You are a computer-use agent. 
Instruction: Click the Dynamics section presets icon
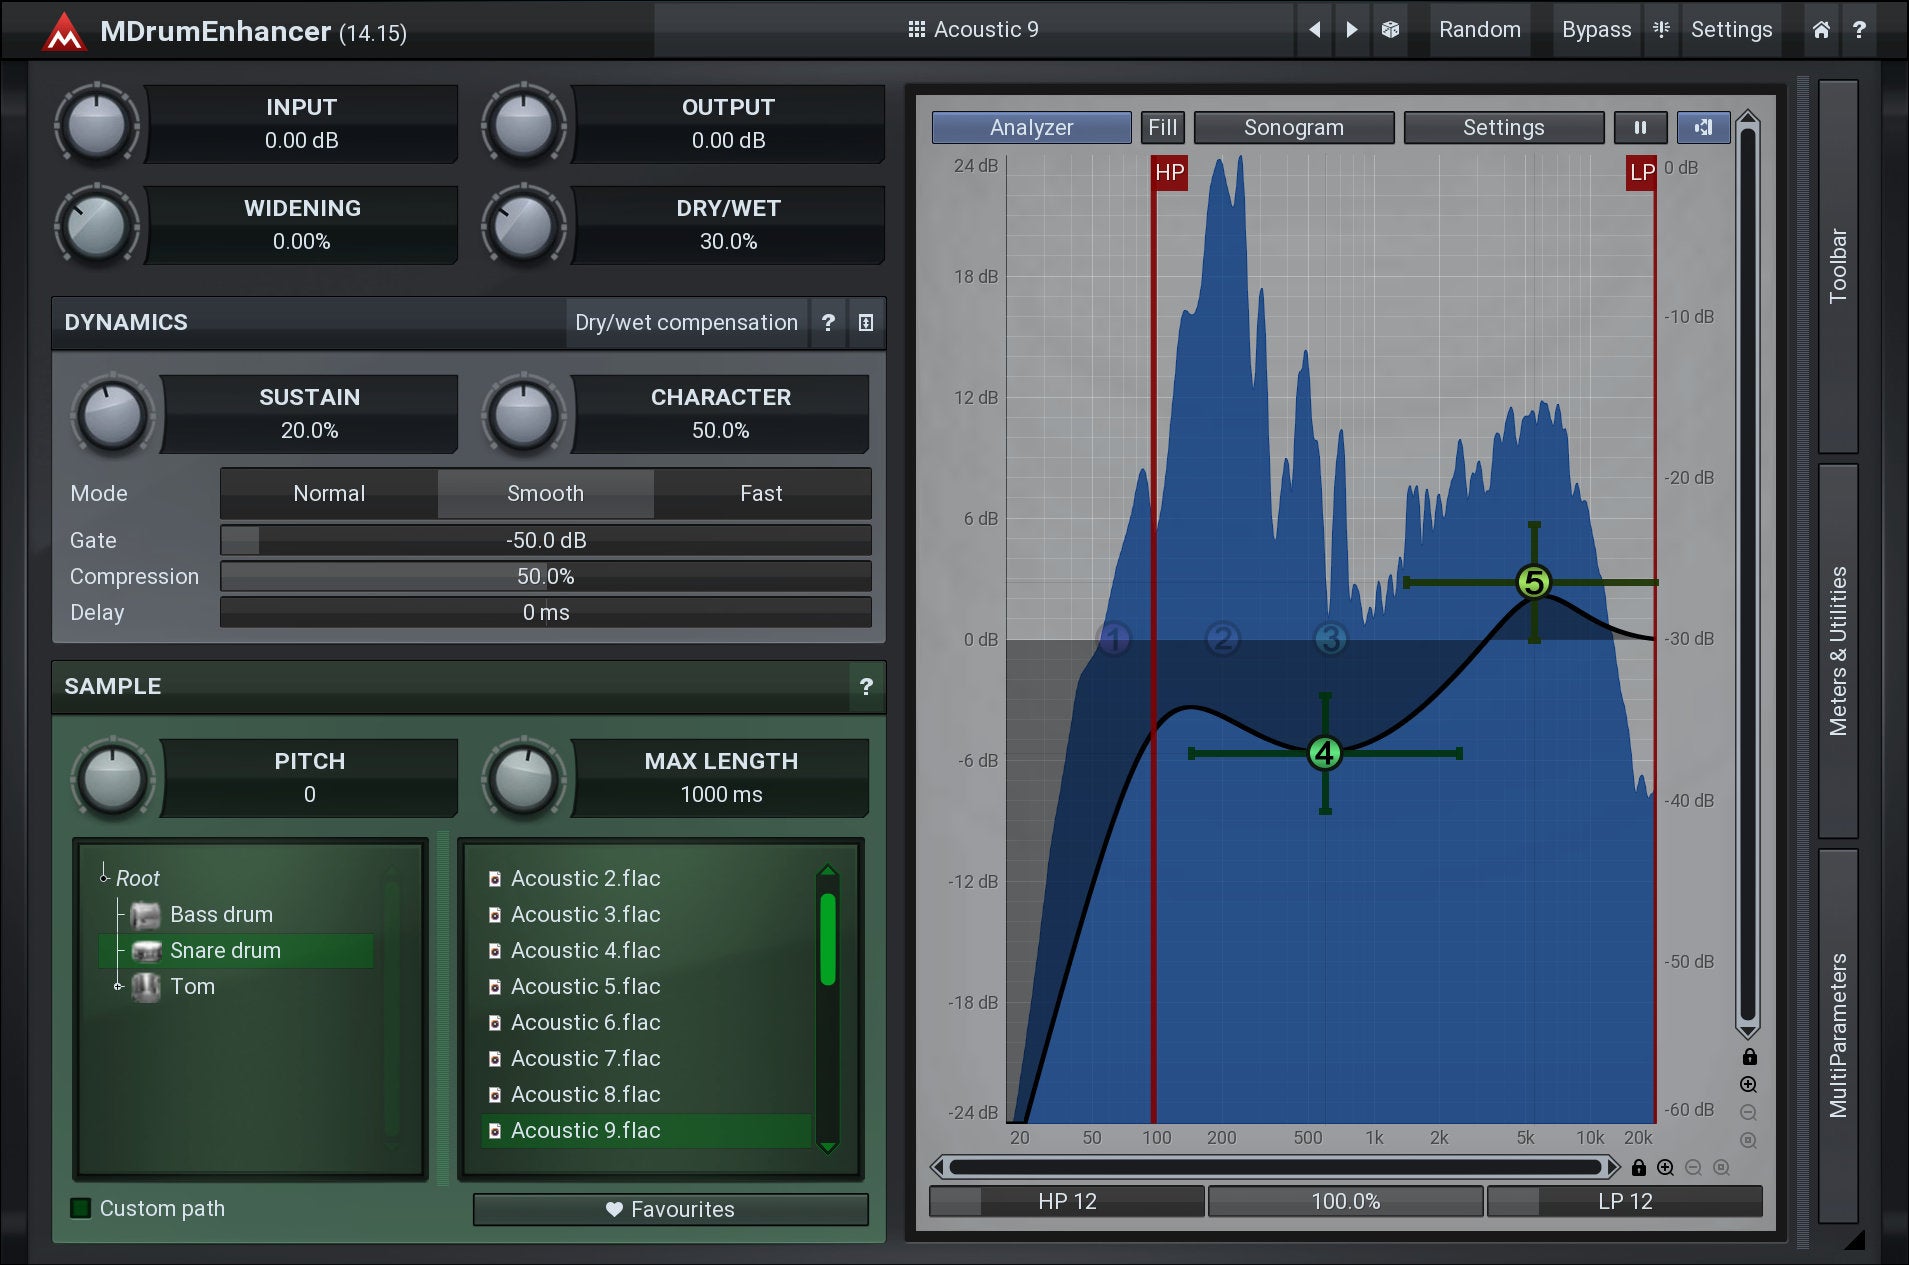pos(866,323)
